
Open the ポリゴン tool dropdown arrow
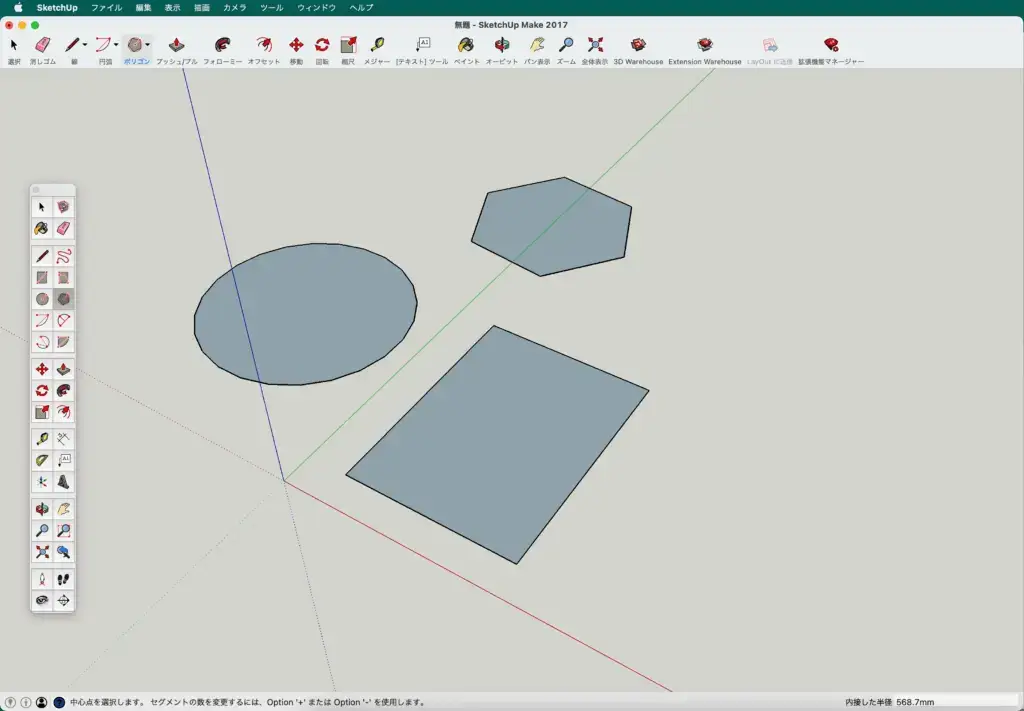(148, 44)
